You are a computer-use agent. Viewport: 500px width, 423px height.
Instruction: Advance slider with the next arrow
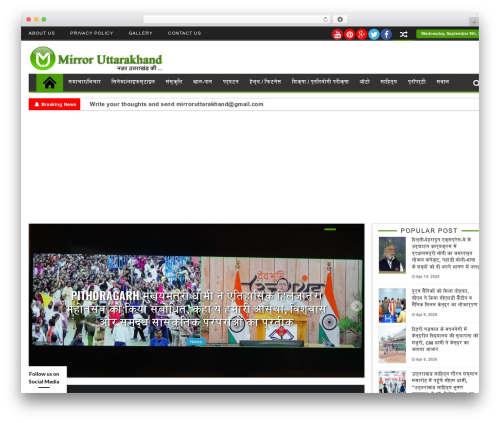click(x=356, y=306)
